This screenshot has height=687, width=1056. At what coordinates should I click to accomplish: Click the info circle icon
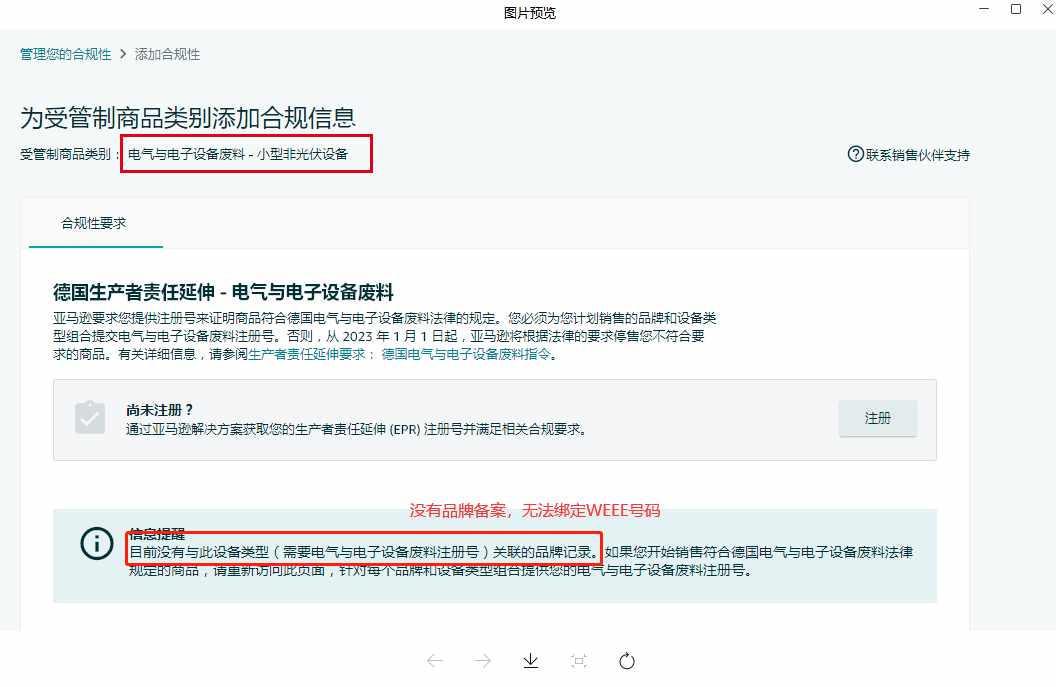coord(97,543)
